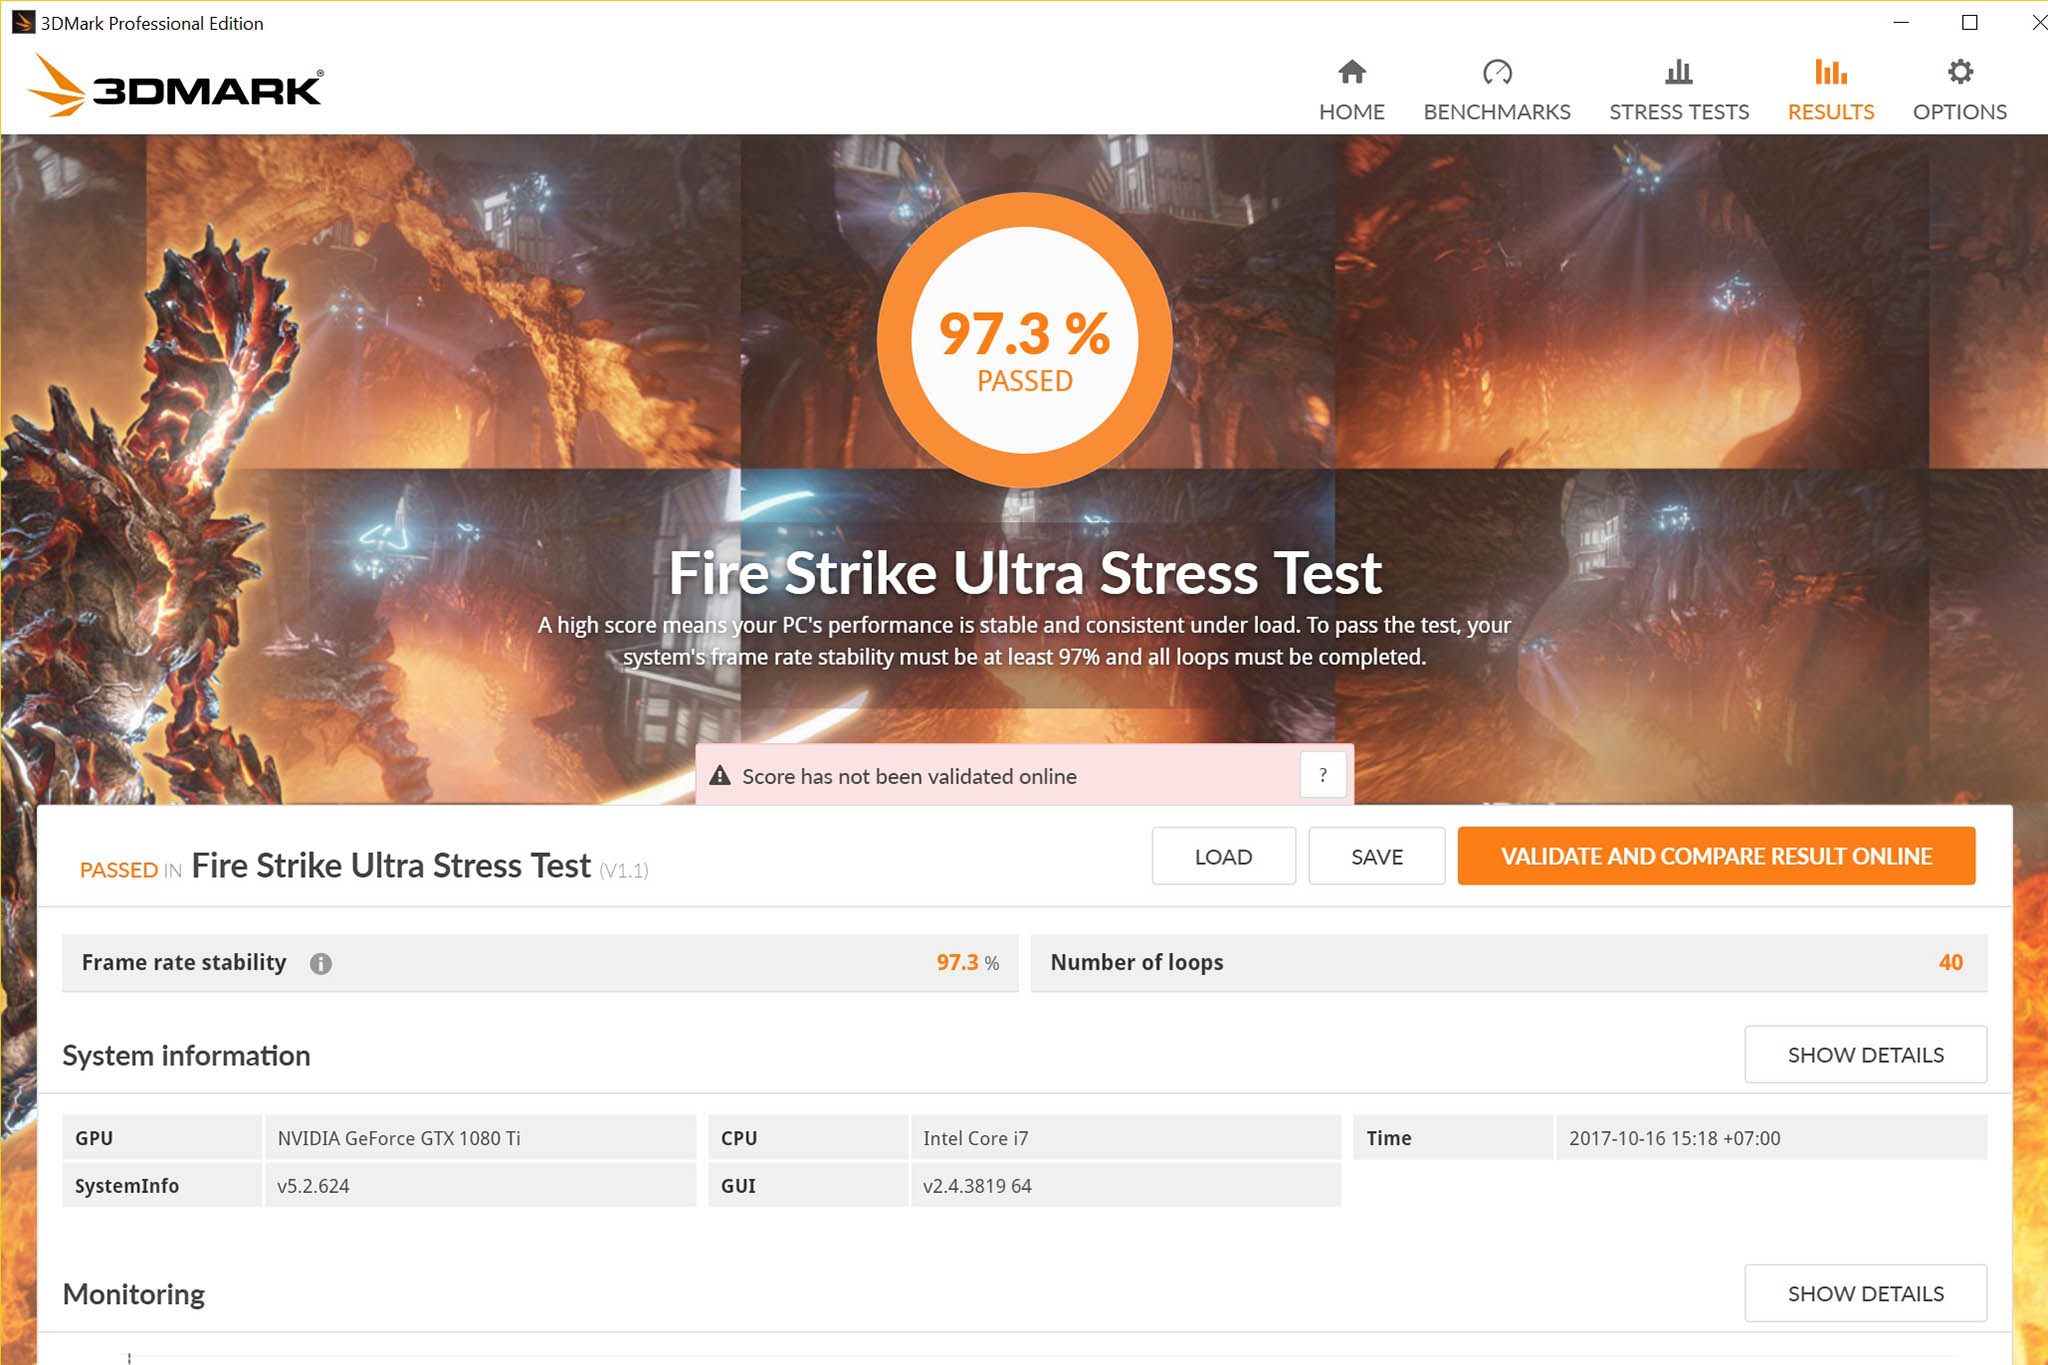Image resolution: width=2048 pixels, height=1365 pixels.
Task: Click the Benchmarks gauge icon
Action: tap(1496, 72)
